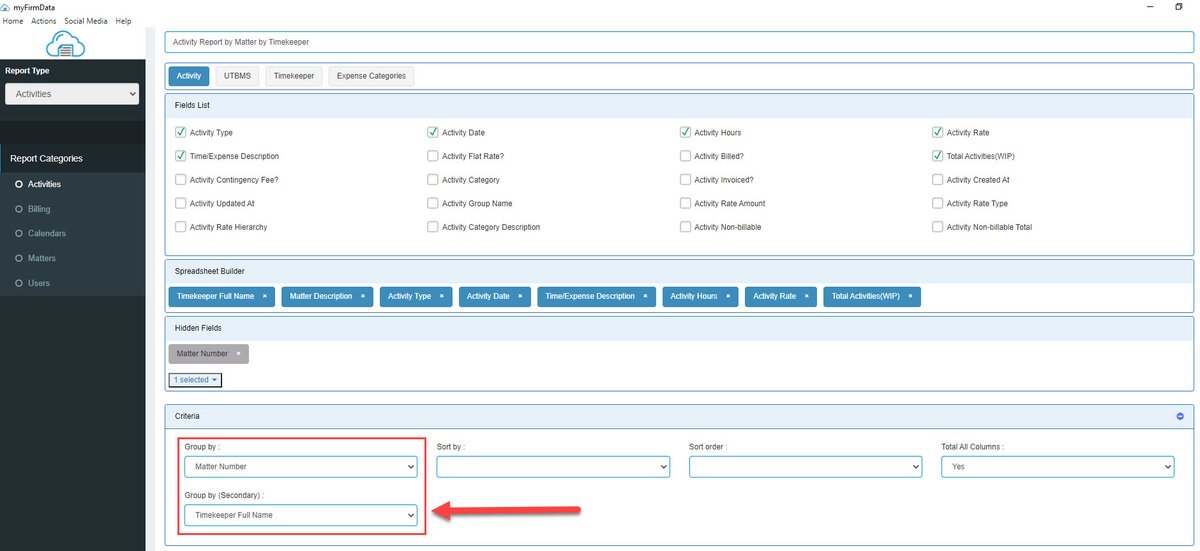Collapse the Criteria panel with minus icon
The height and width of the screenshot is (551, 1200).
[1180, 416]
